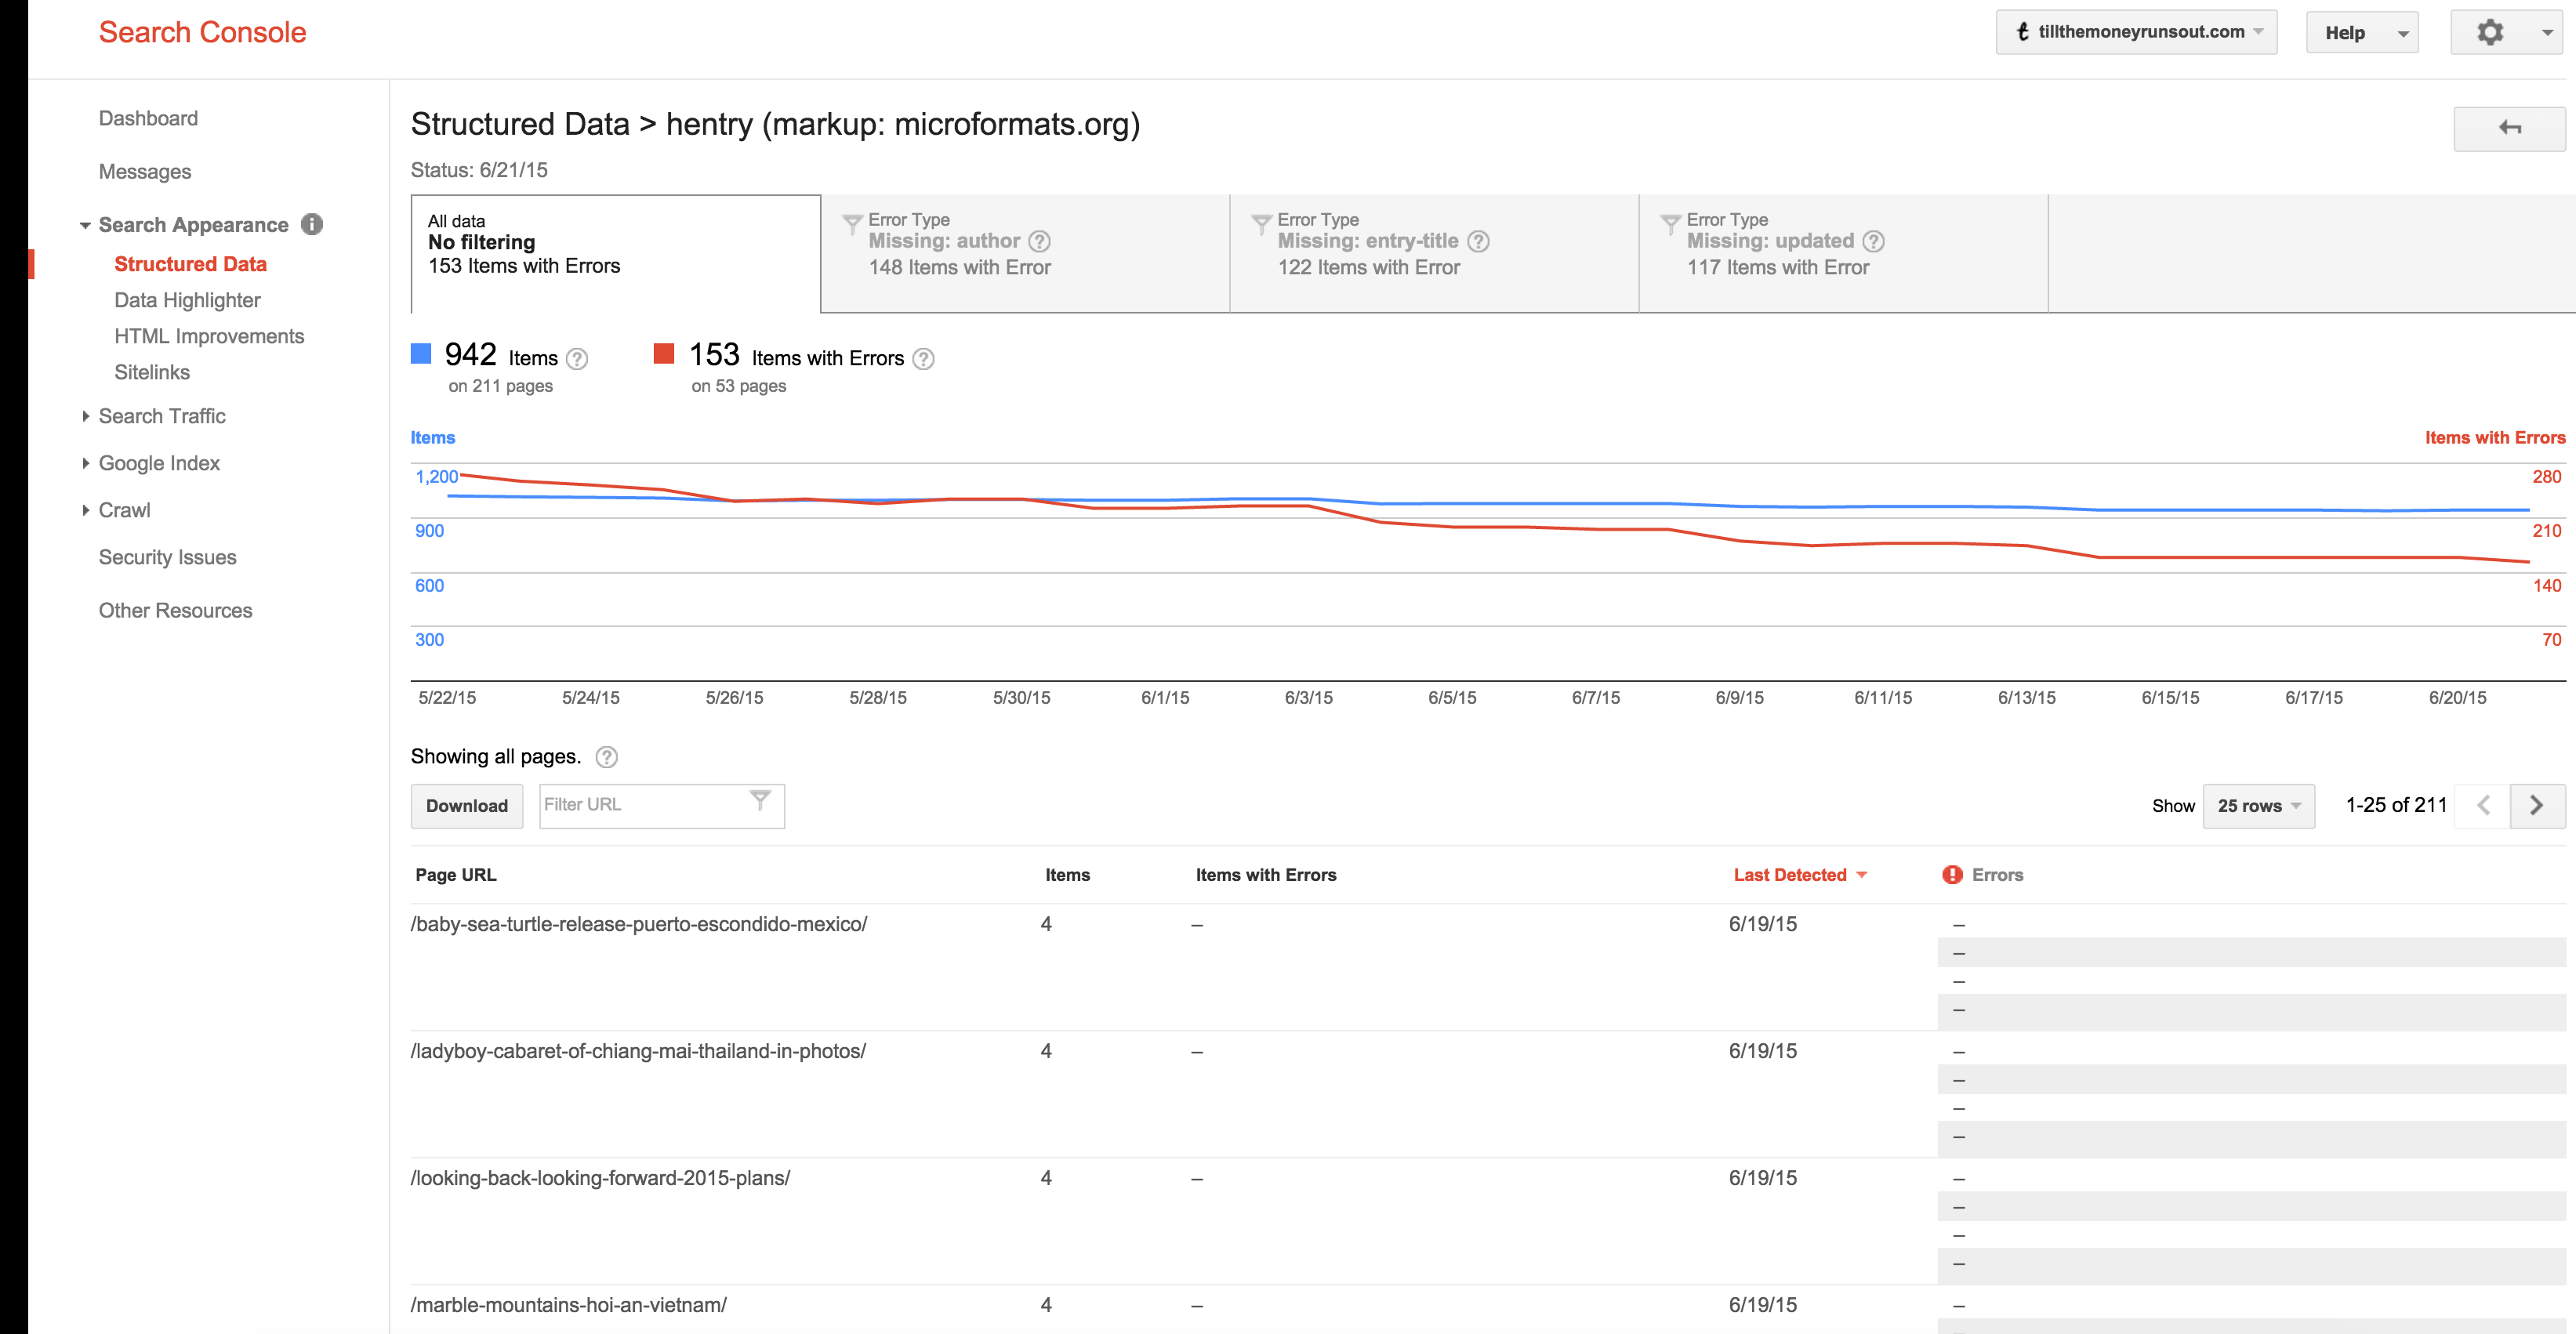Open Data Highlighter in the sidebar

pos(187,300)
